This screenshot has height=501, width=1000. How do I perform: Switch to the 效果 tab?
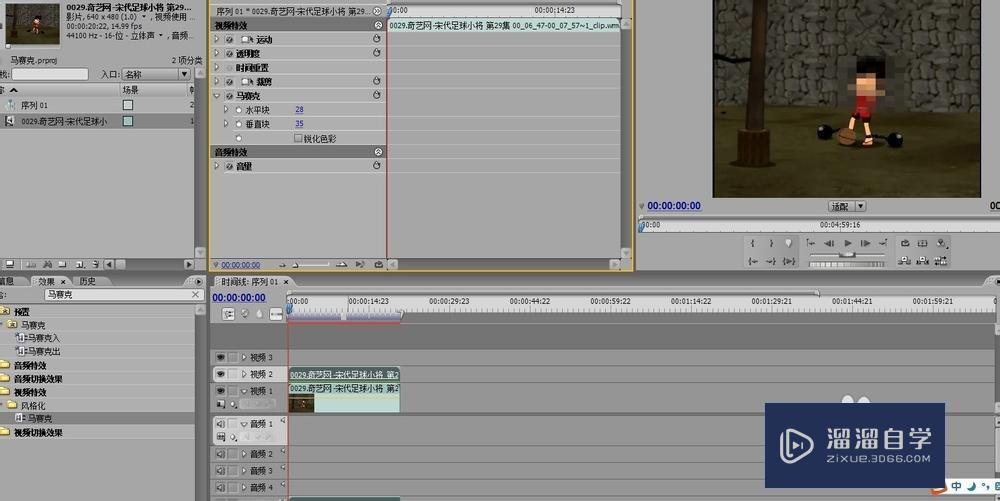(x=47, y=281)
